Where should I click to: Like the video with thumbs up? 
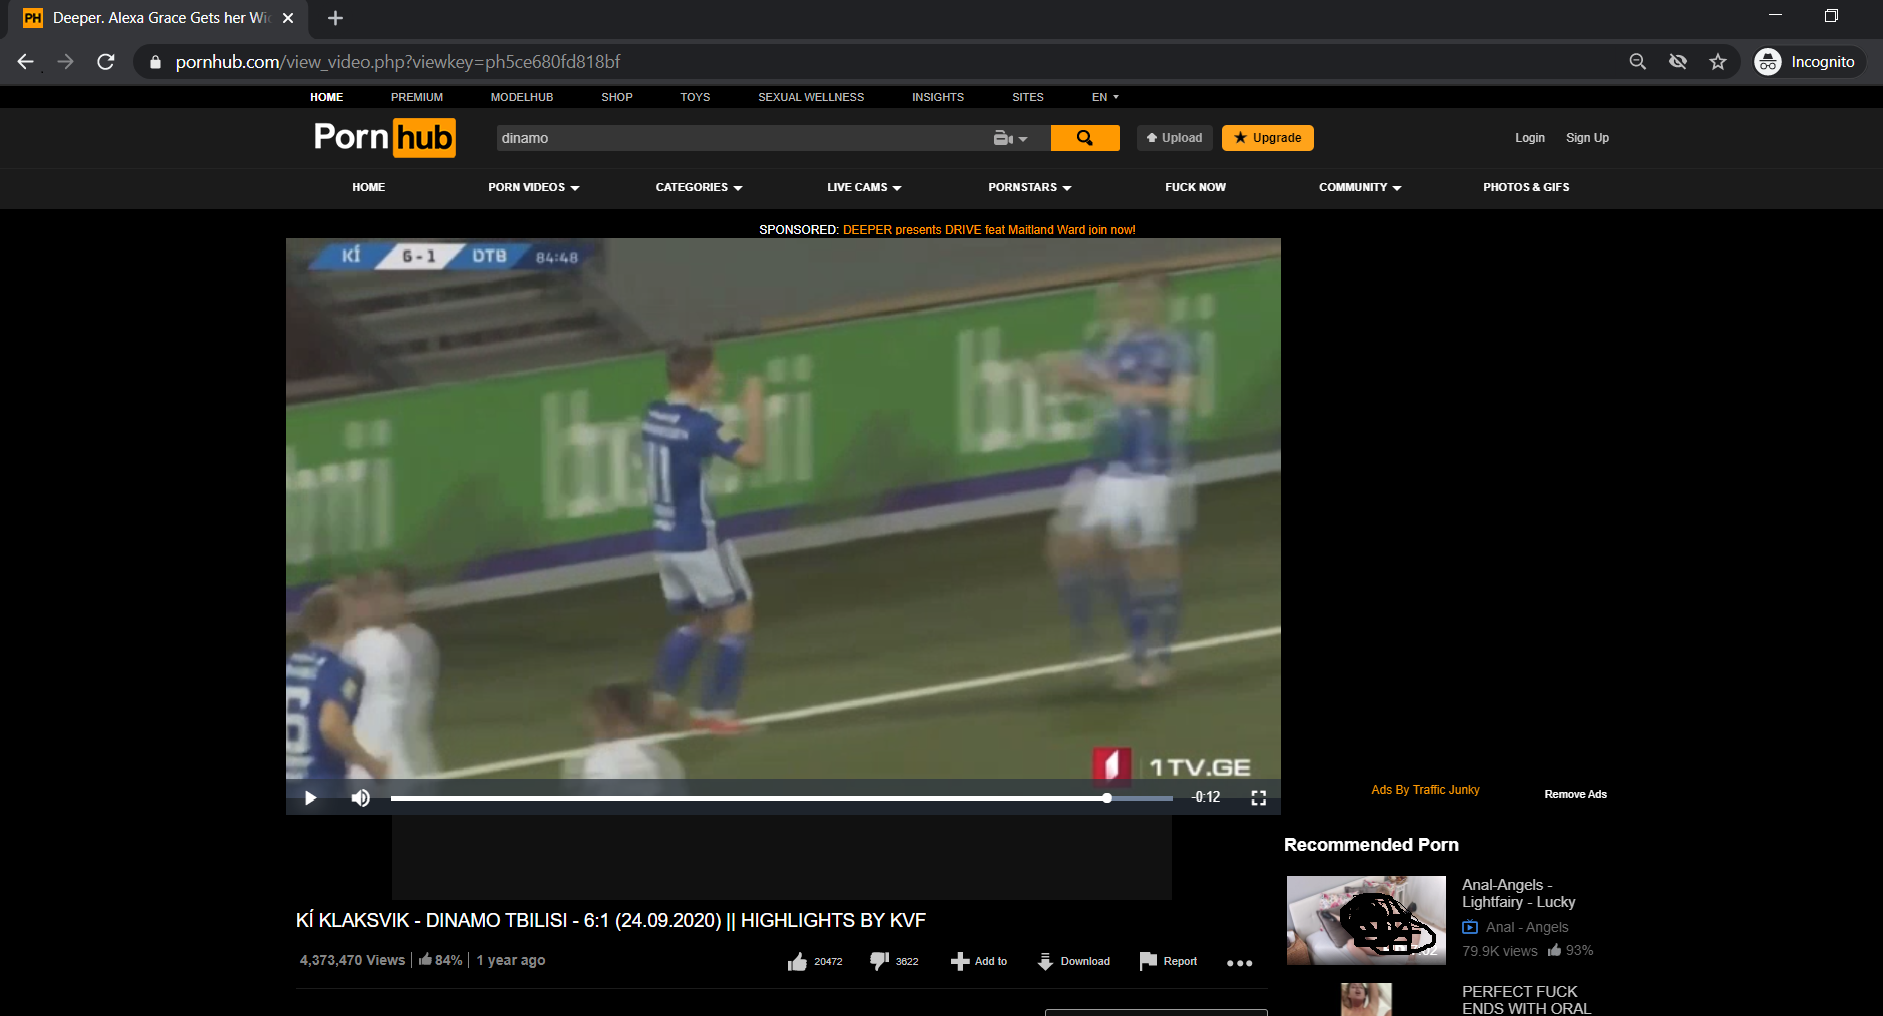(x=797, y=962)
